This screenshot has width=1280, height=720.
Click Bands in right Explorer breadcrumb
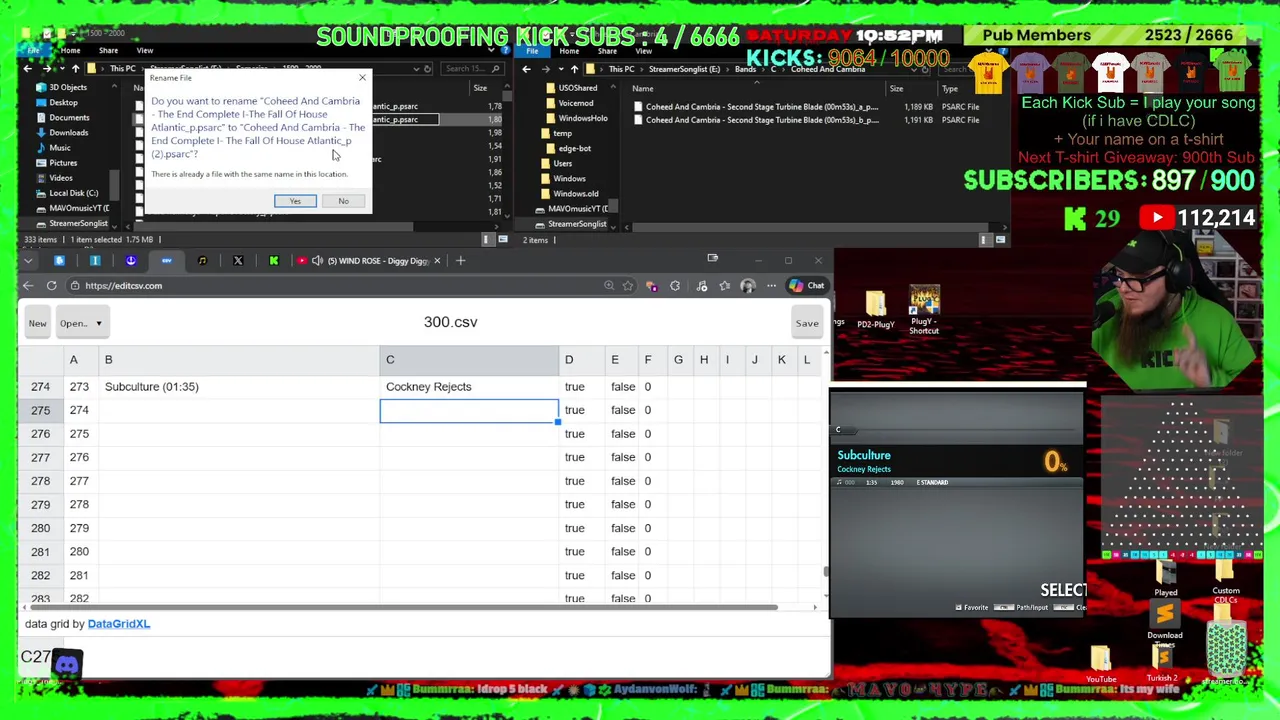[x=746, y=69]
